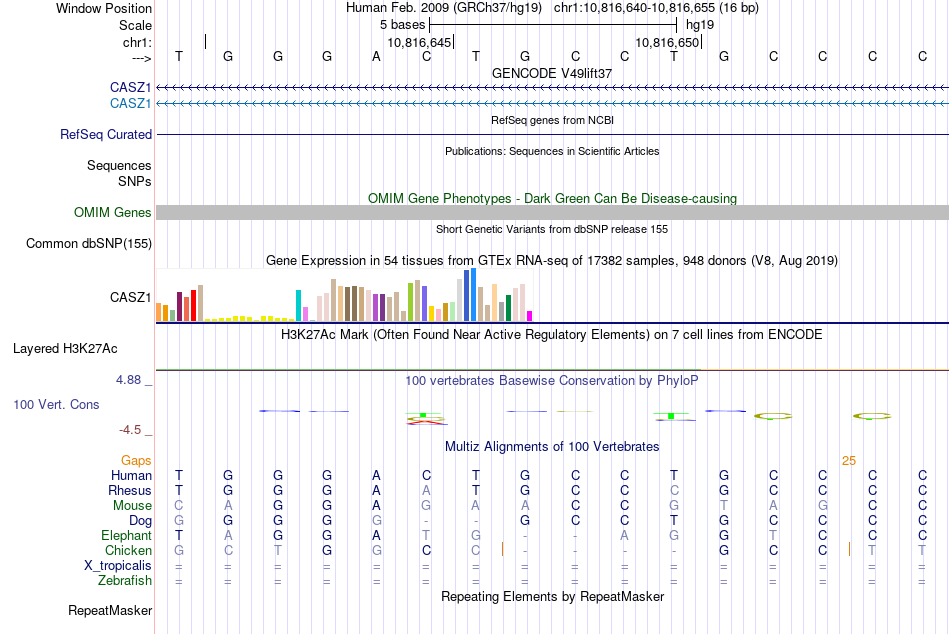Click the cyan bar in GTEx CASZ1 chart

(x=298, y=305)
